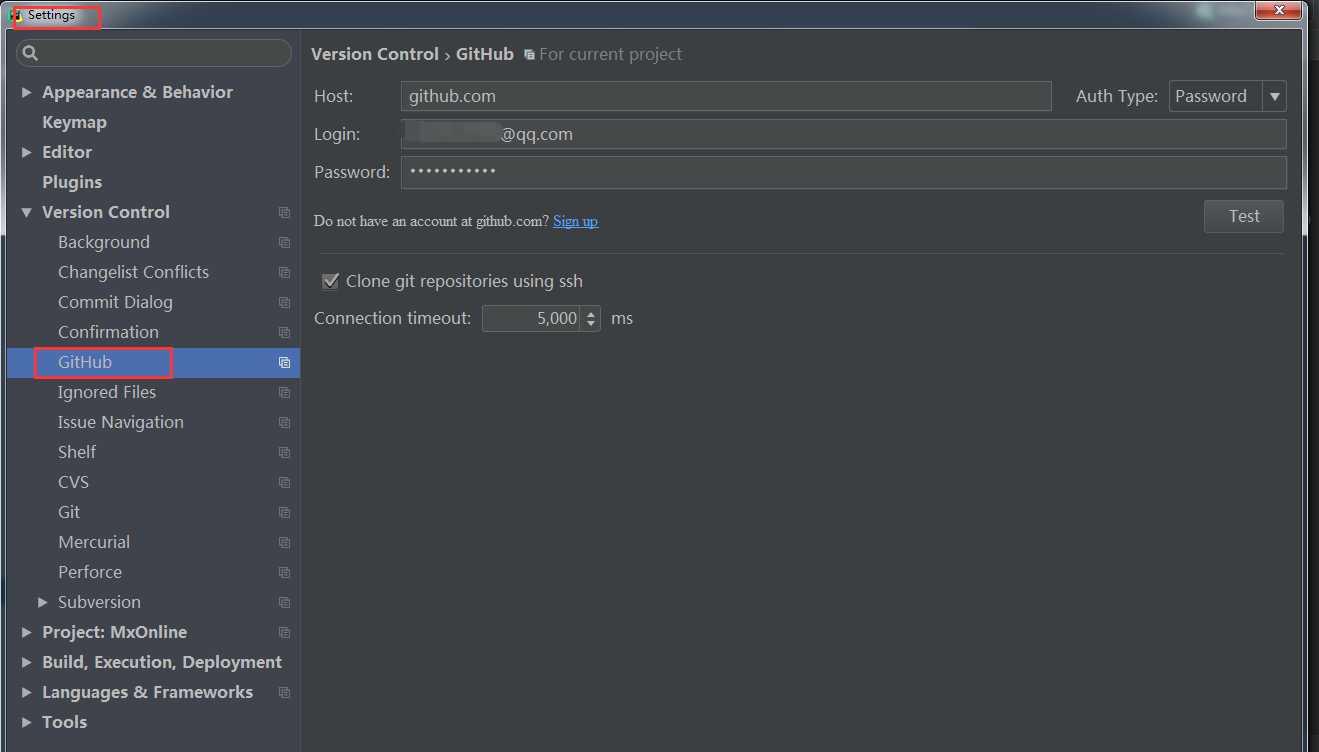The height and width of the screenshot is (752, 1319).
Task: Open the GitHub Sign up link
Action: click(575, 221)
